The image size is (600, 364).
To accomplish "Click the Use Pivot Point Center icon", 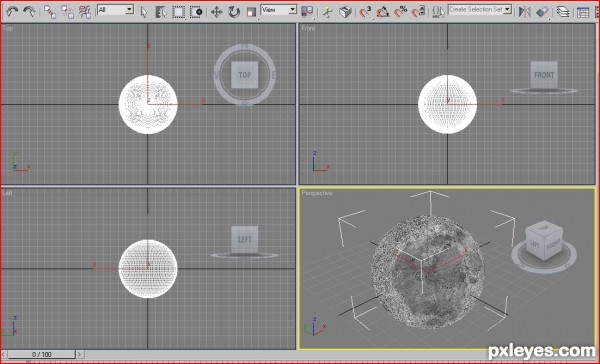I will (307, 12).
